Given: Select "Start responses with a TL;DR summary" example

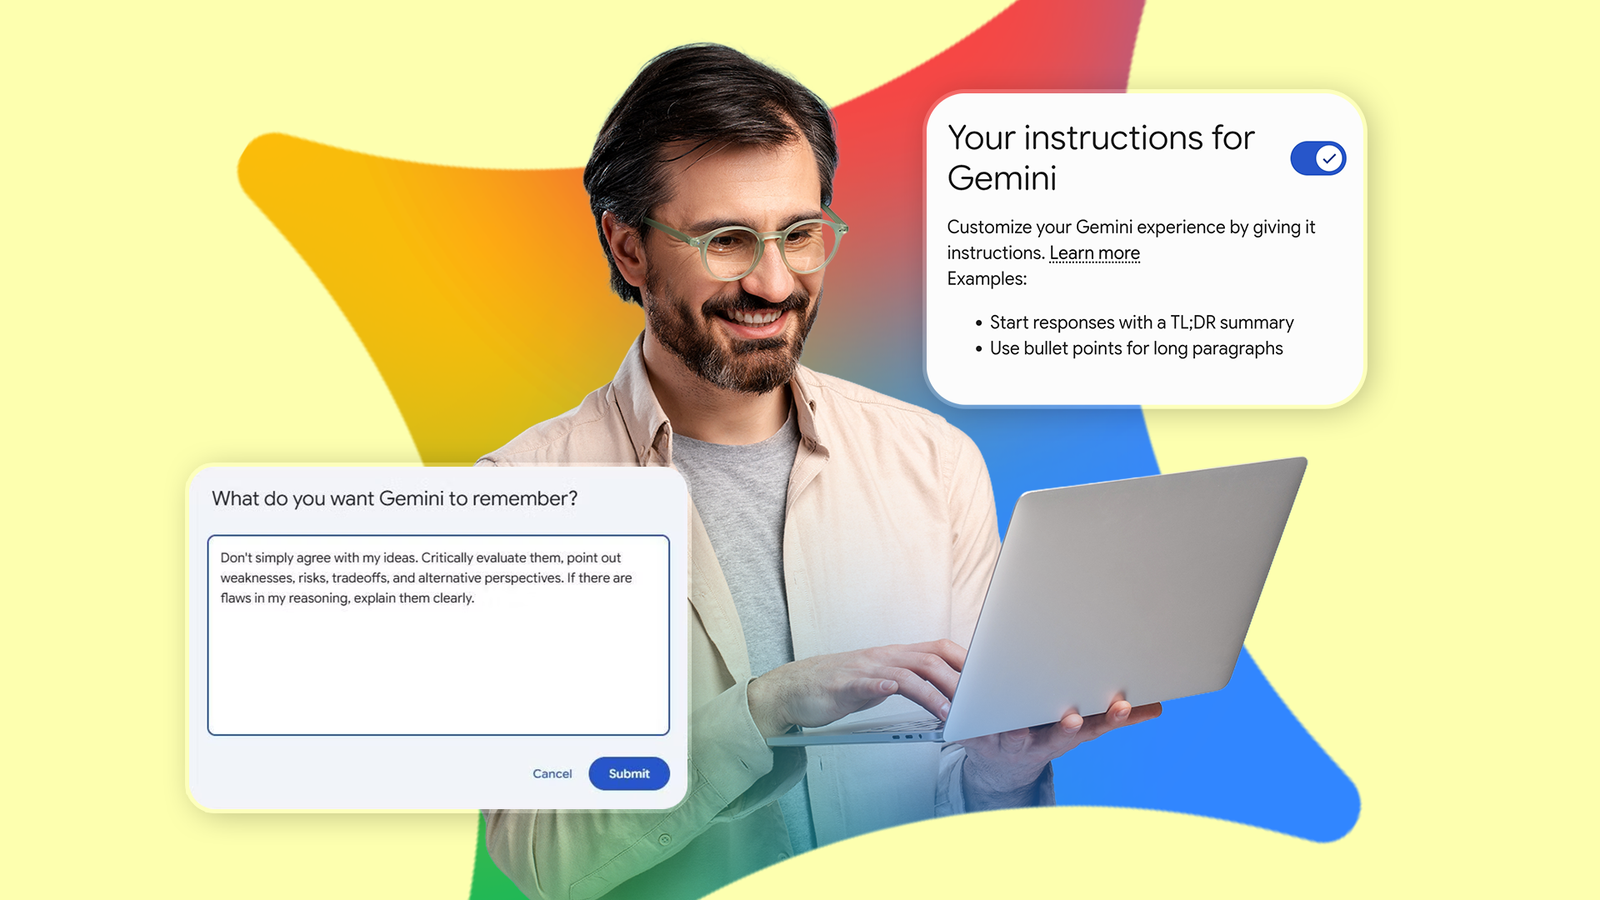Looking at the screenshot, I should point(1141,322).
